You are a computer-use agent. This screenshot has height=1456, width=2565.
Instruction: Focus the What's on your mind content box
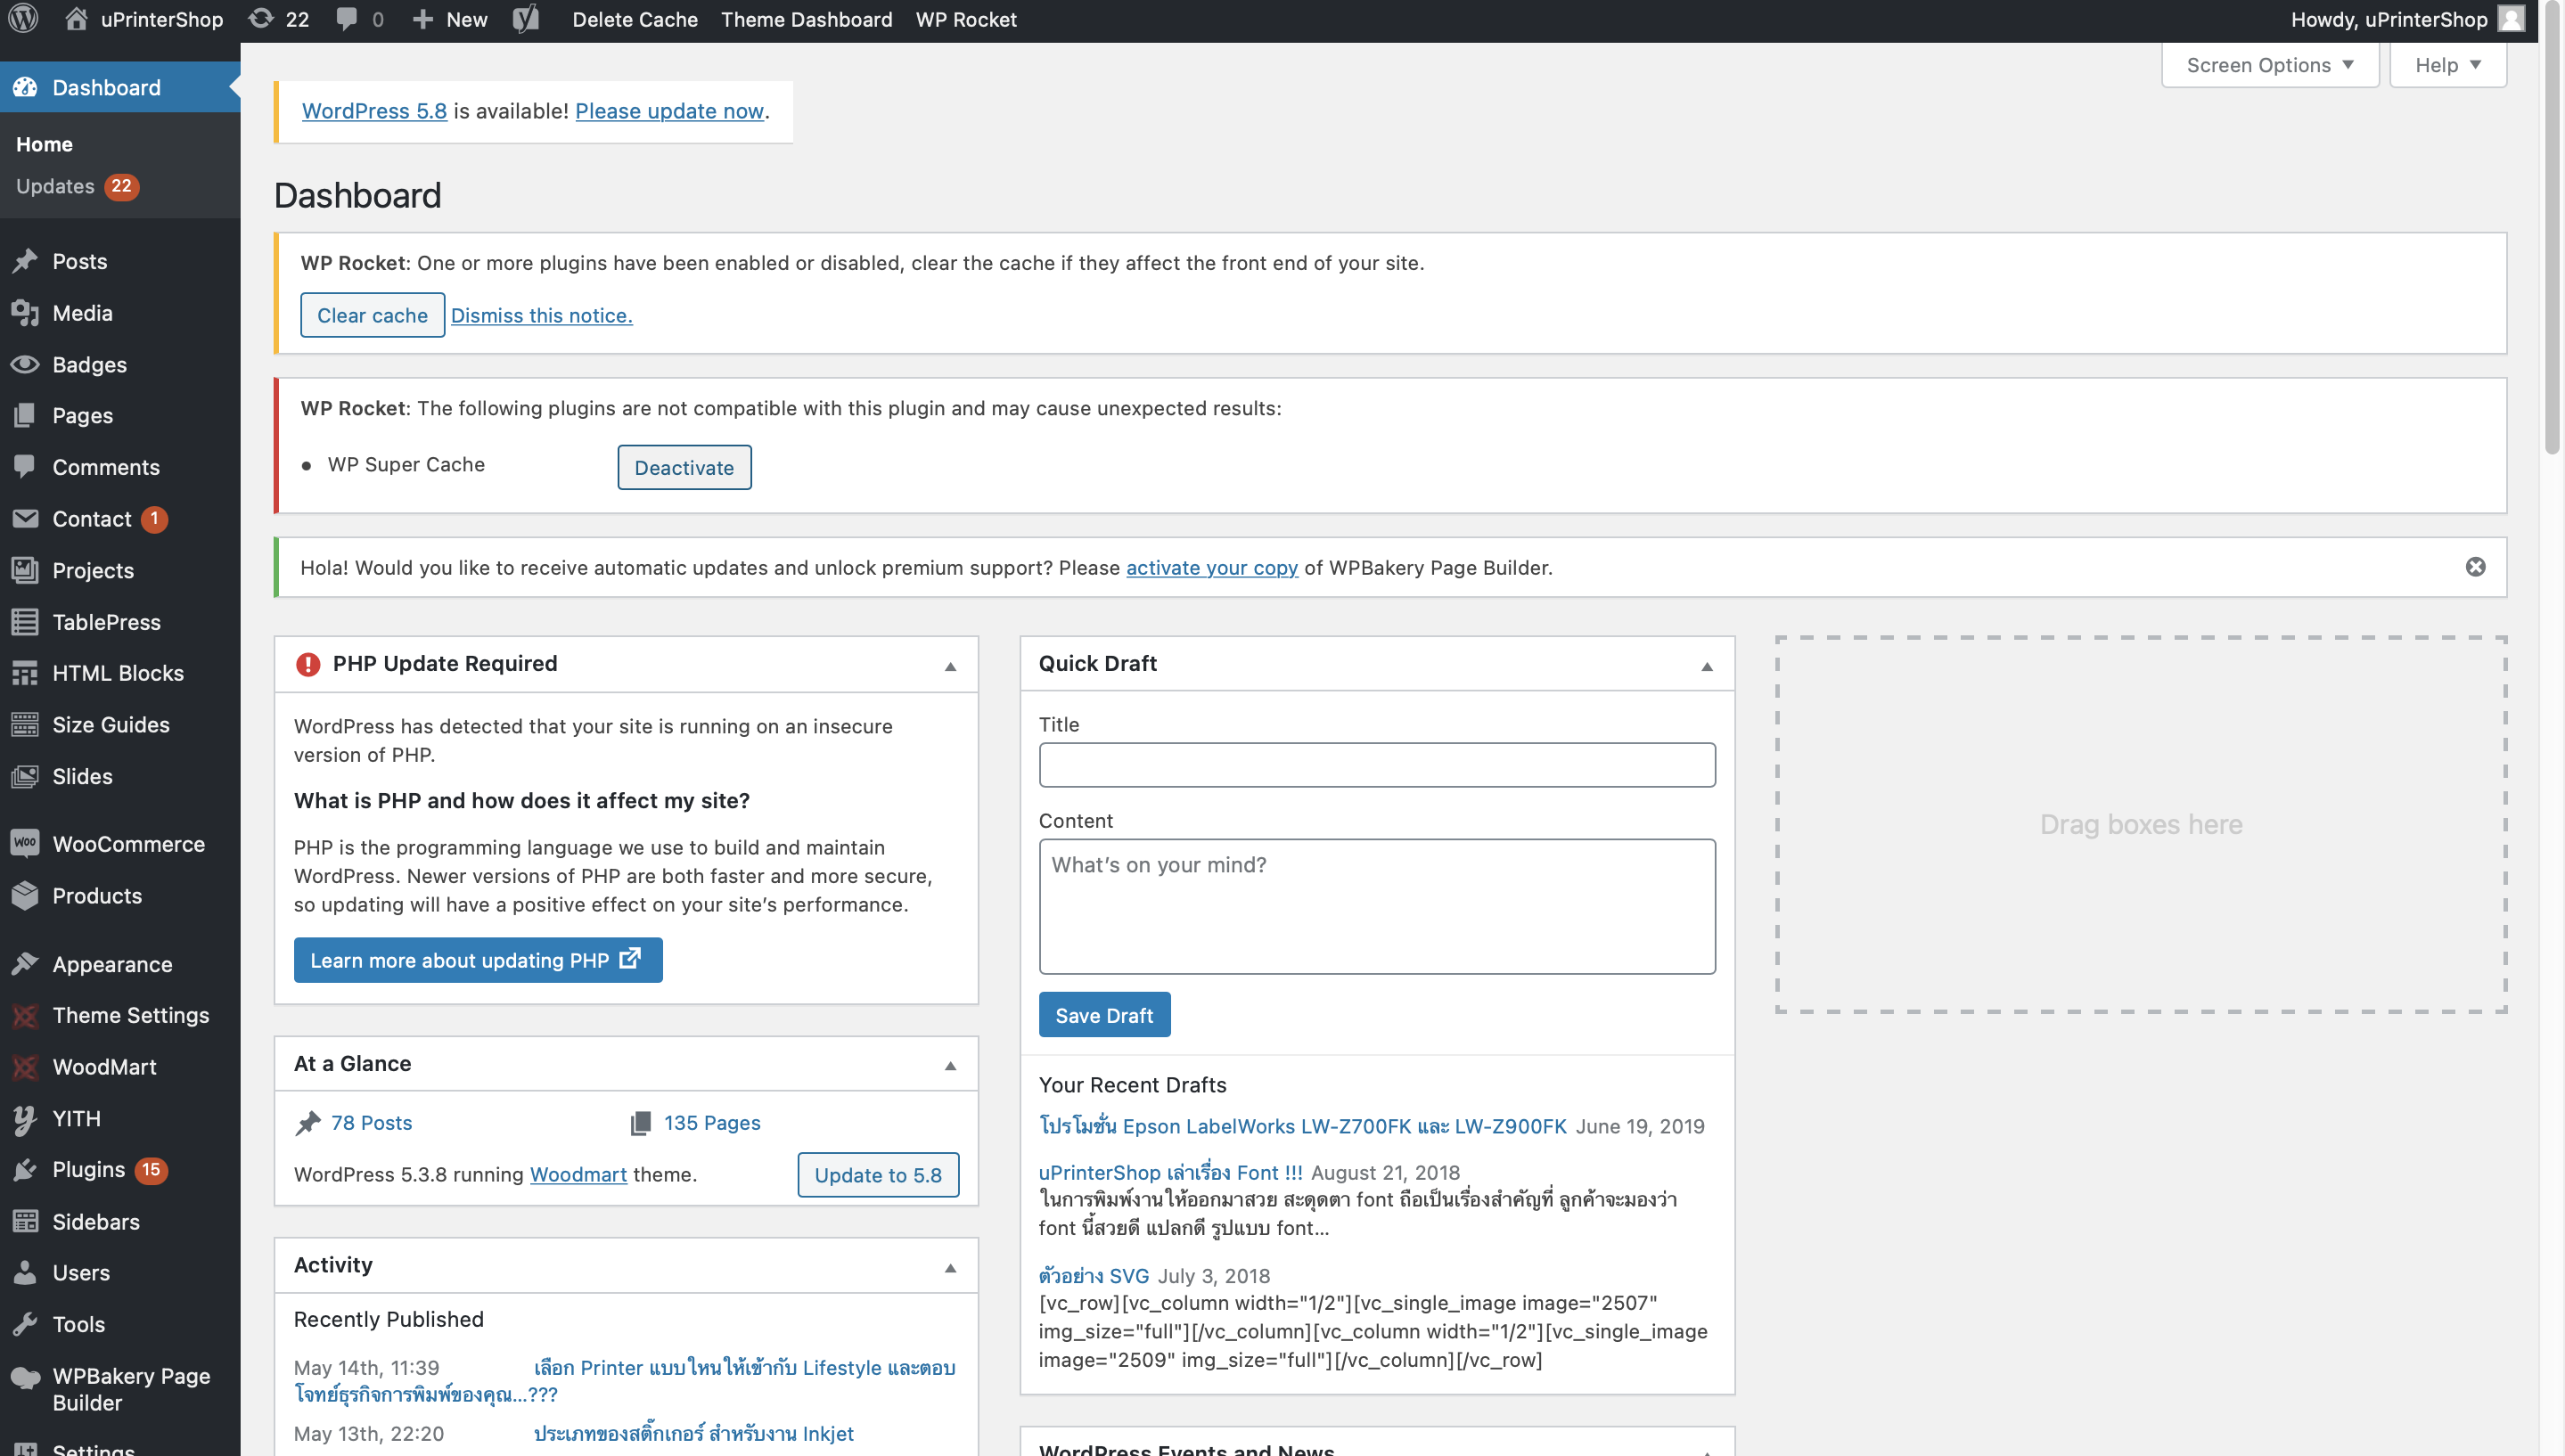point(1377,906)
